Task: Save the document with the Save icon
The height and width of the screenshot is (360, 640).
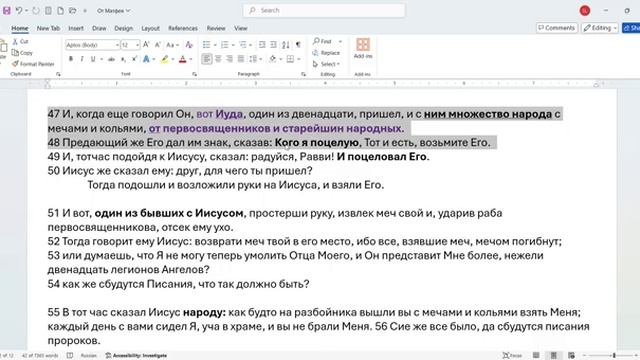Action: point(7,11)
